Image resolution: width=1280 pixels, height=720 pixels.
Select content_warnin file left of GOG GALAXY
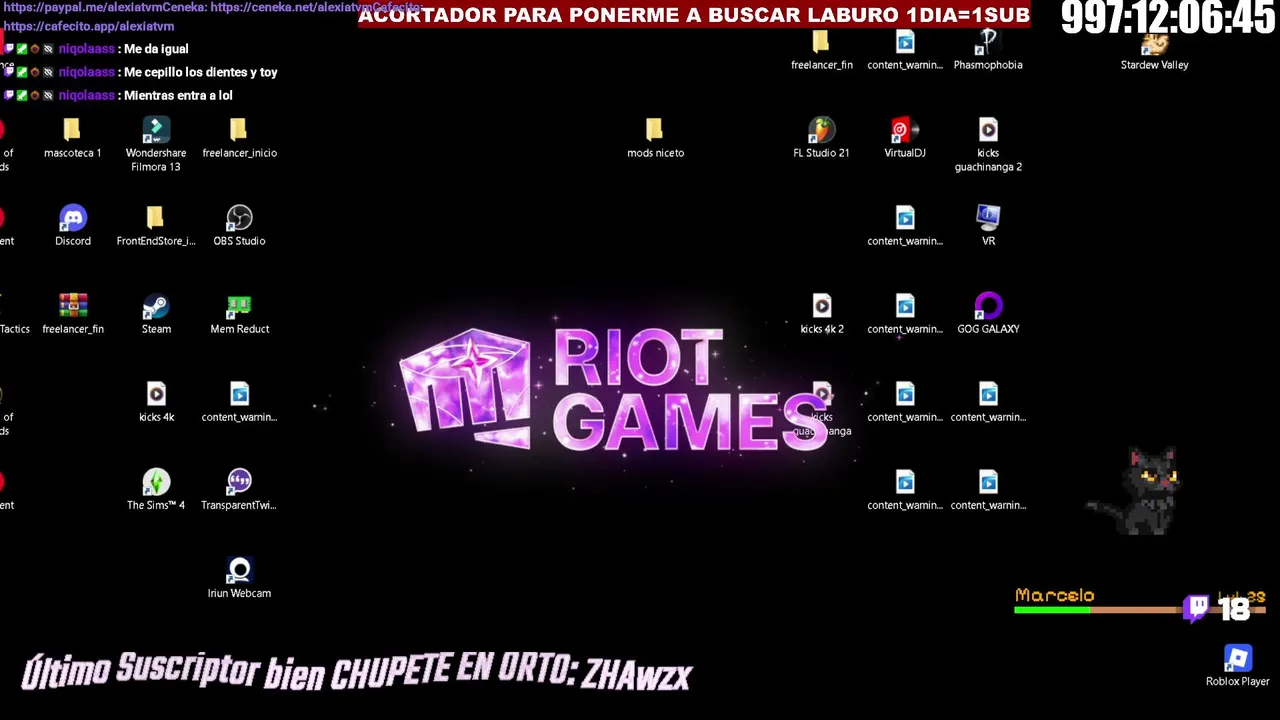pos(905,315)
